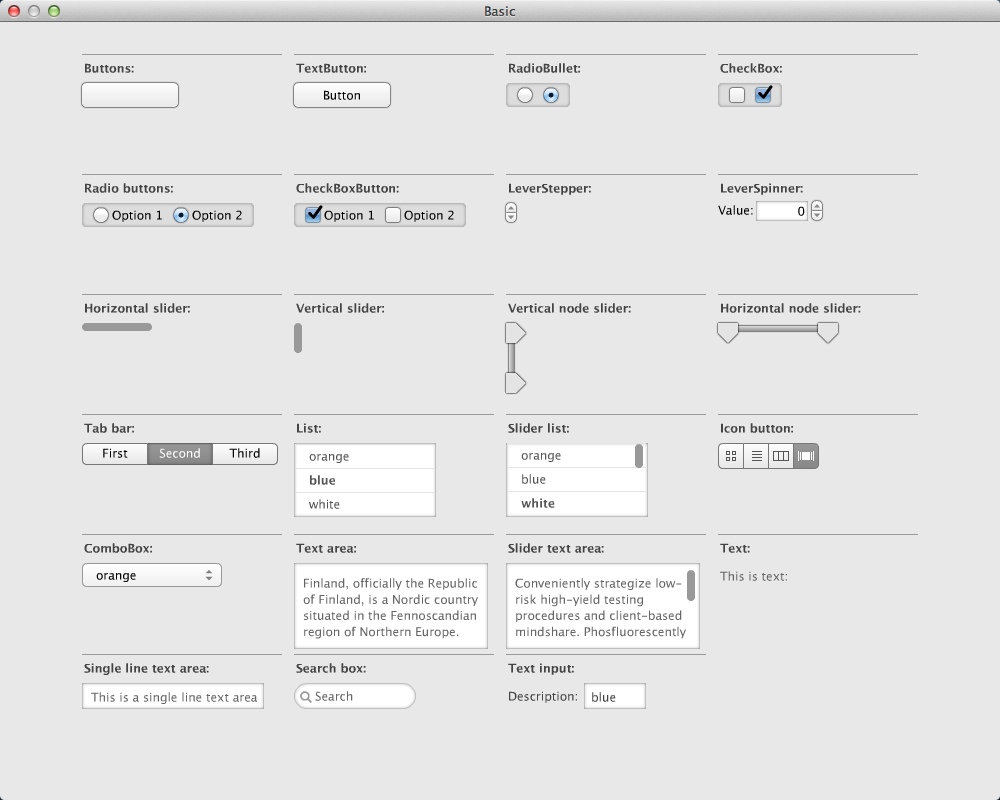Click inside the blue Text input field
The height and width of the screenshot is (800, 1000).
point(614,695)
